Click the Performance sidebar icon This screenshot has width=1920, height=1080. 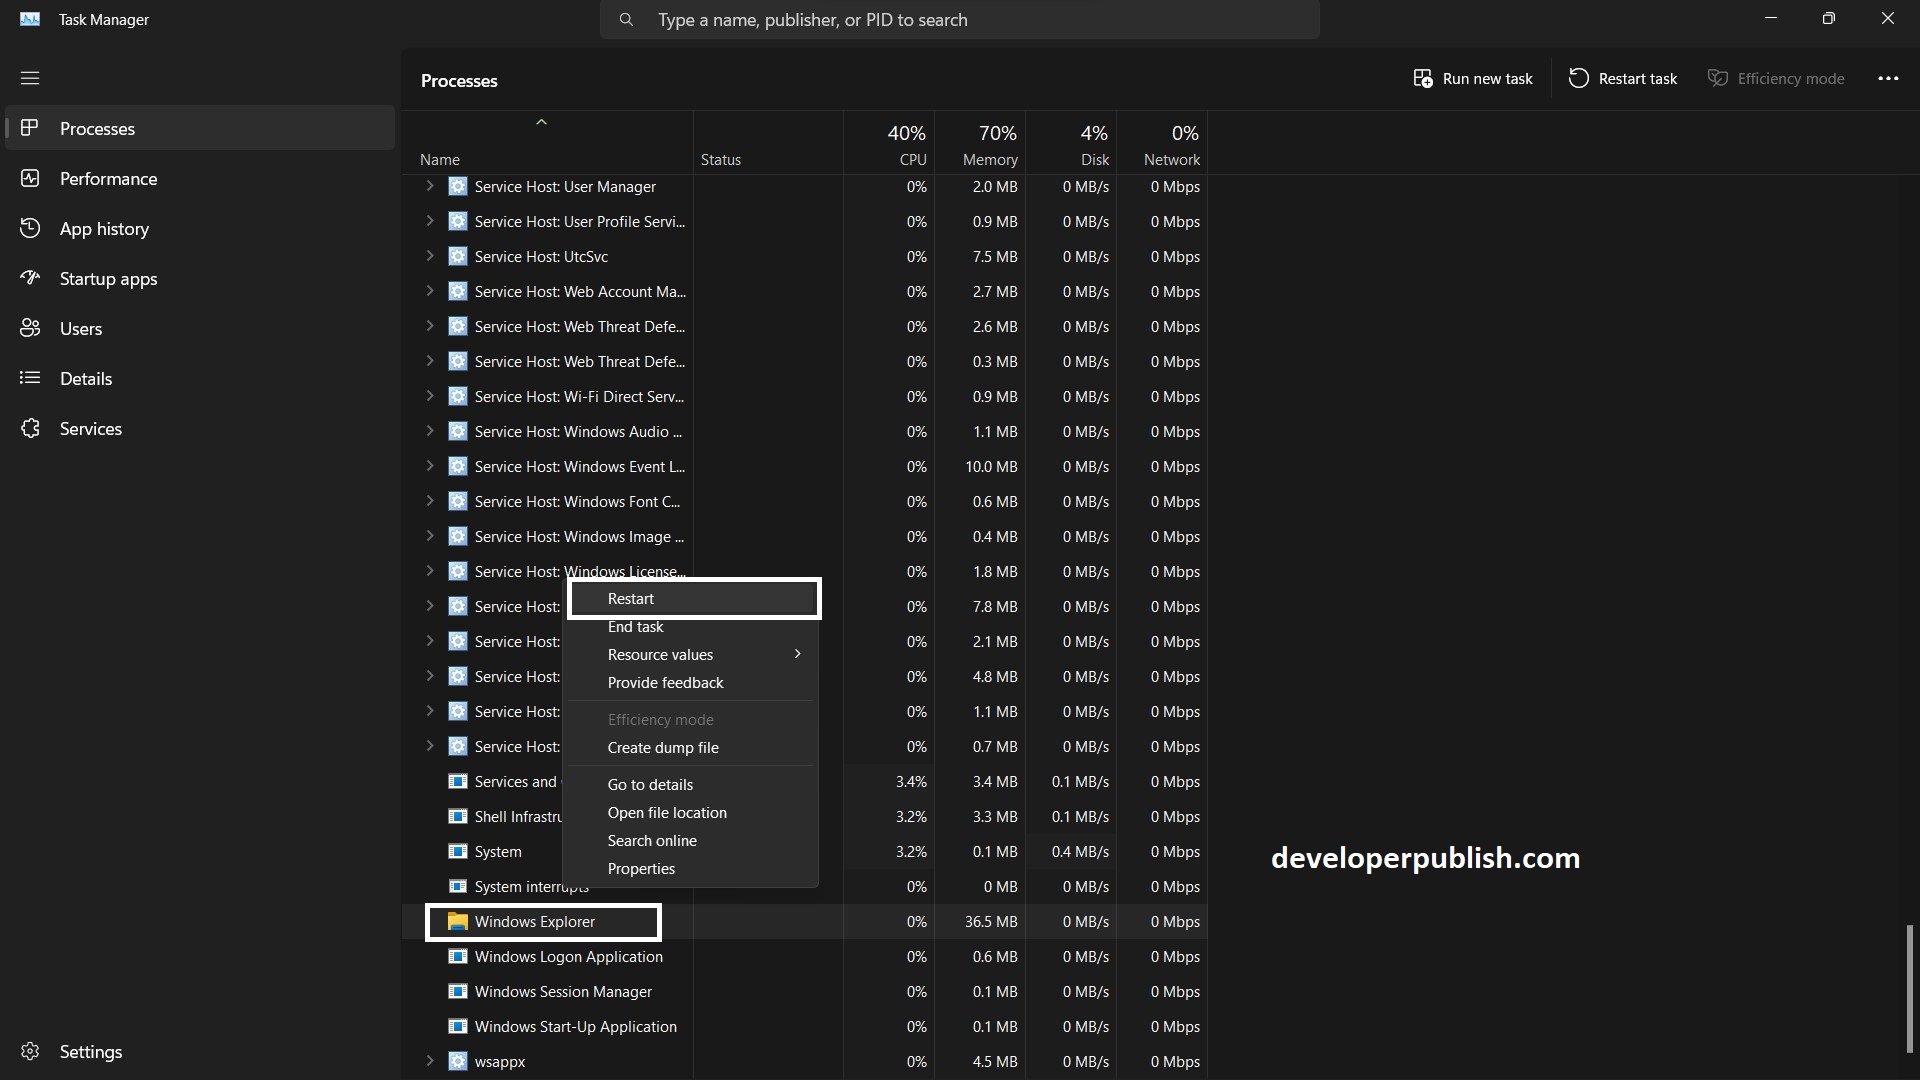point(30,179)
